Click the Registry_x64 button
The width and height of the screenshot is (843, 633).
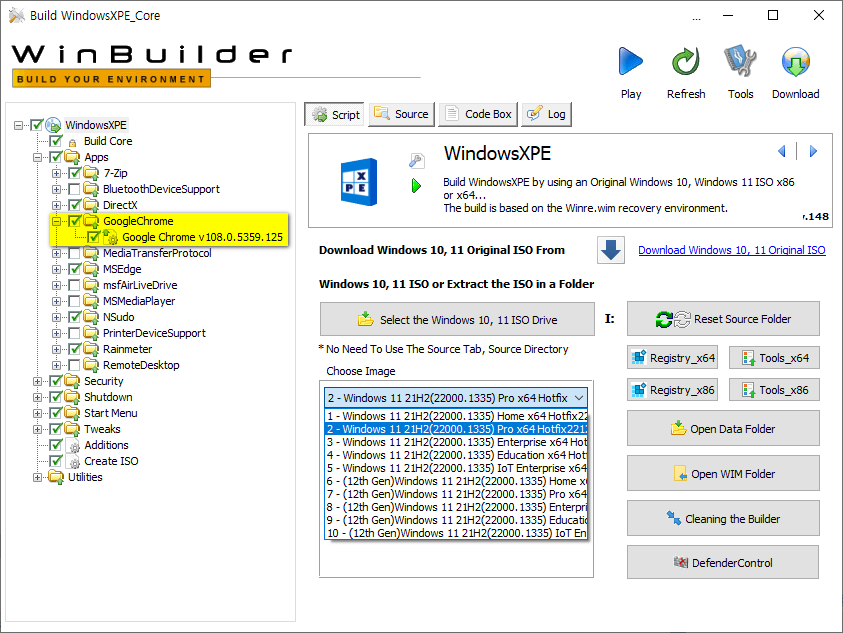[x=672, y=358]
